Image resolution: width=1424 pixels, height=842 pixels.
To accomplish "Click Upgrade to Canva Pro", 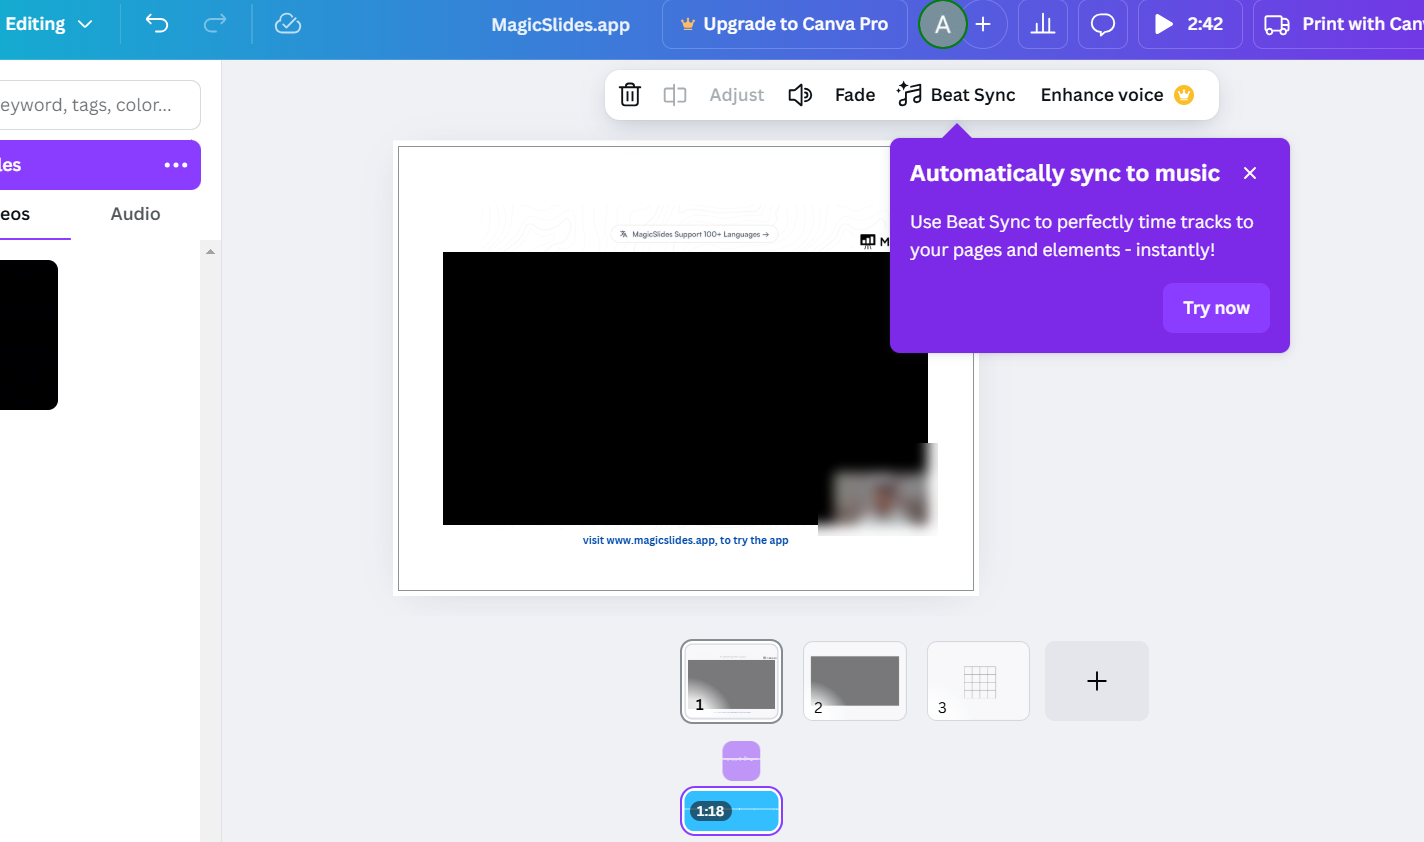I will pyautogui.click(x=784, y=24).
